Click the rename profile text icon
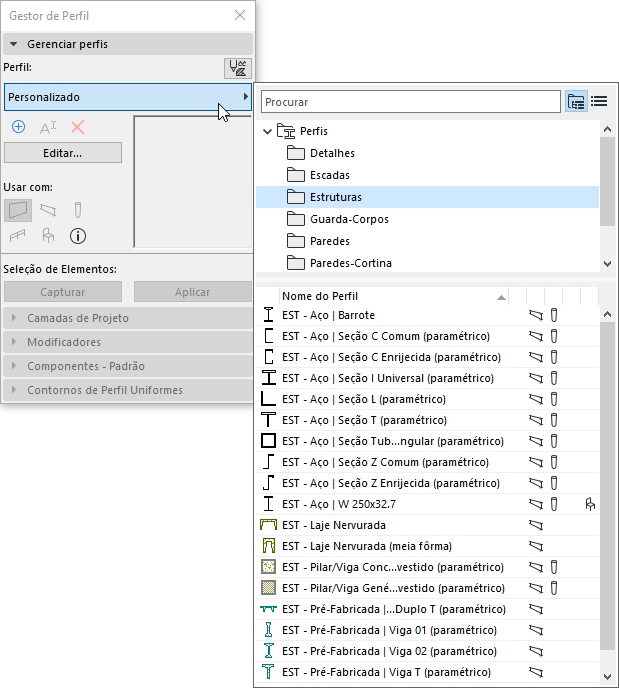 tap(48, 127)
